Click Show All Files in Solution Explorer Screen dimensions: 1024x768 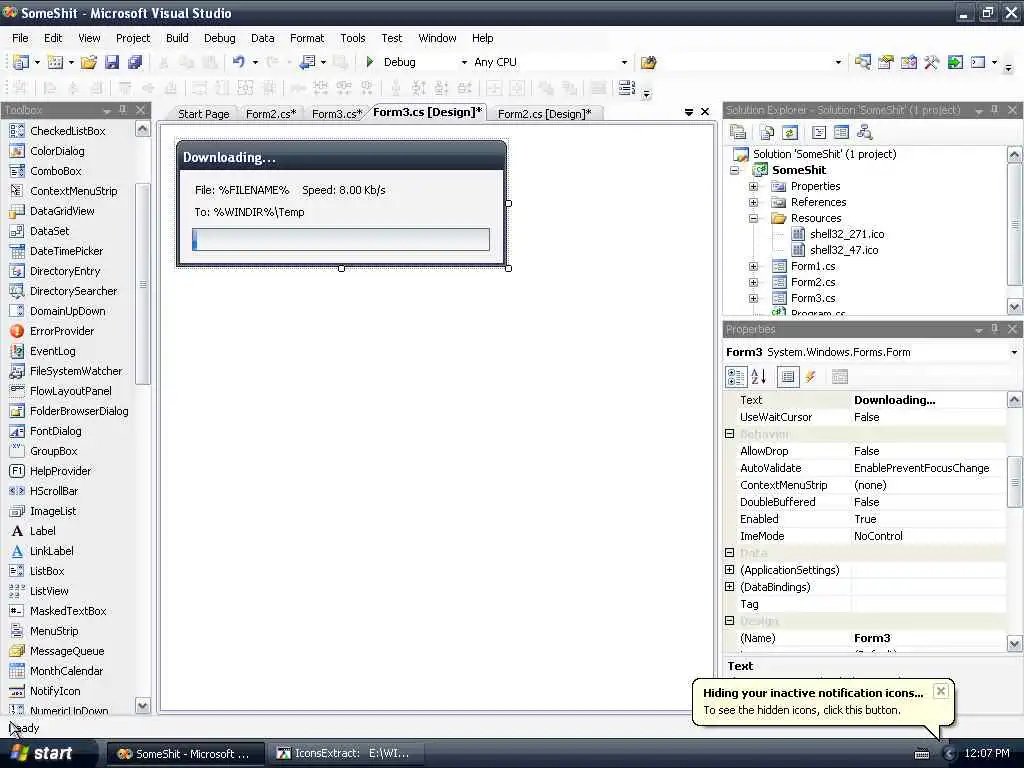[767, 133]
